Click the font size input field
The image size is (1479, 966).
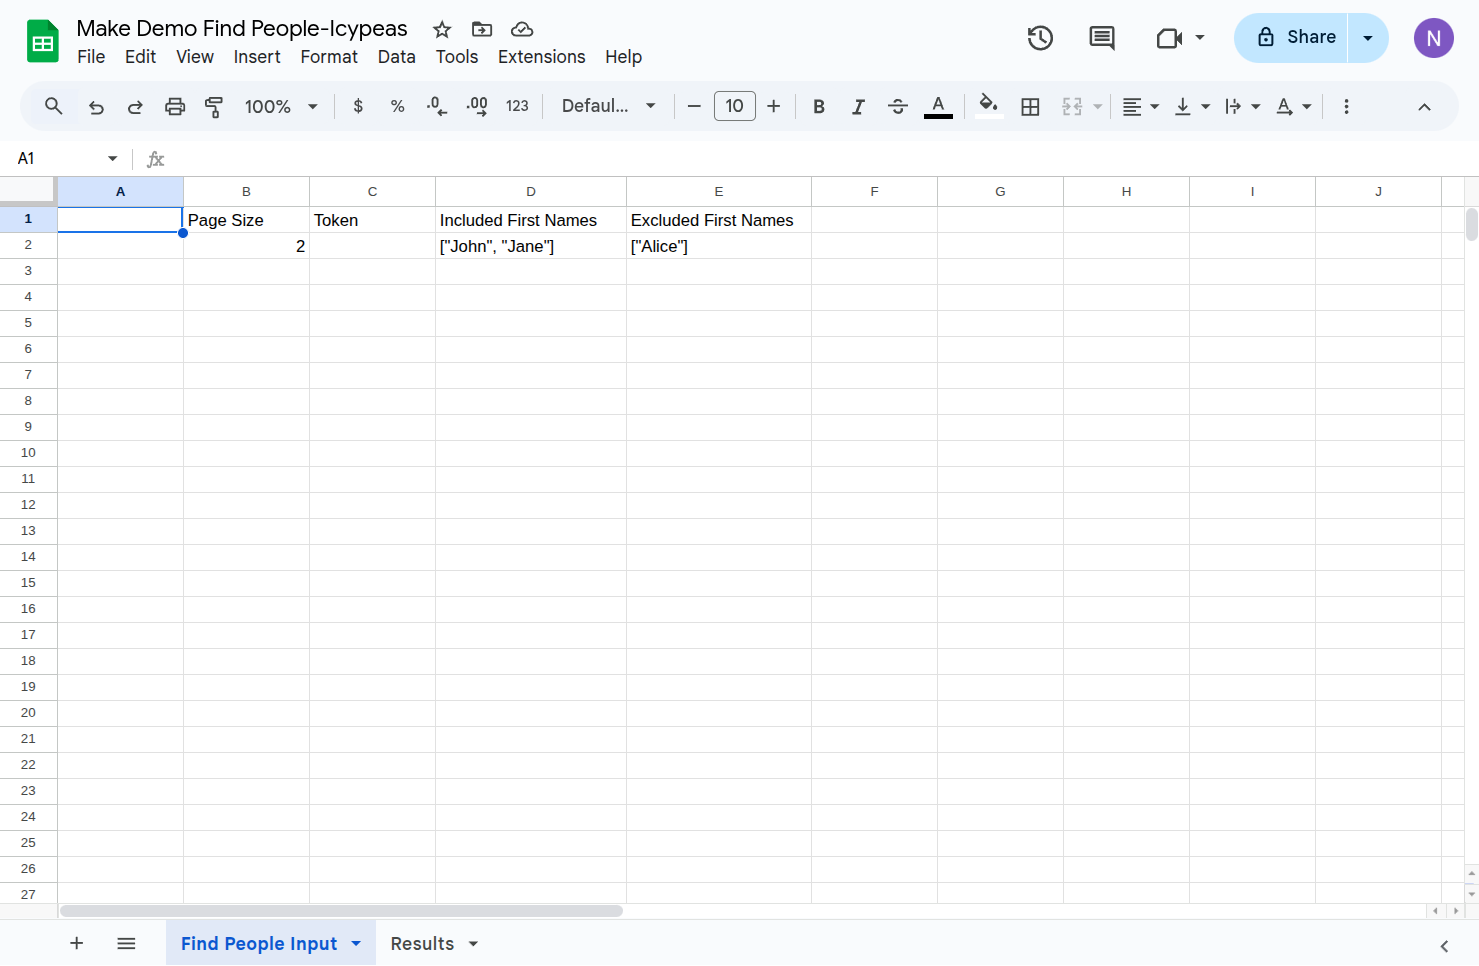click(735, 106)
